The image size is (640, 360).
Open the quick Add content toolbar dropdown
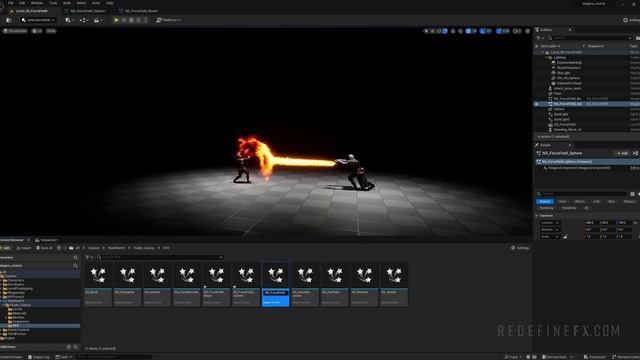point(69,20)
